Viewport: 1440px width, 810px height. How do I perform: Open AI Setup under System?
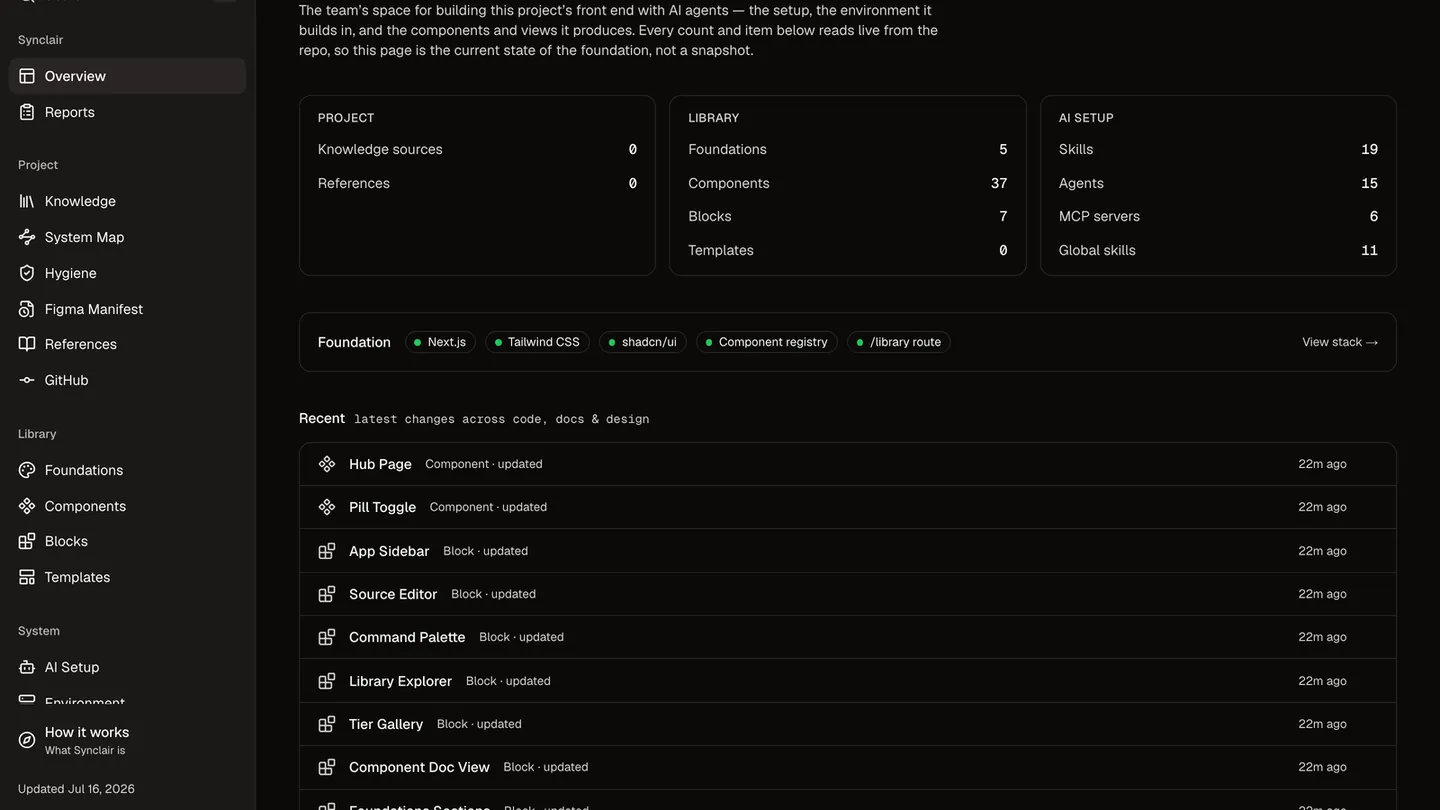click(127, 667)
